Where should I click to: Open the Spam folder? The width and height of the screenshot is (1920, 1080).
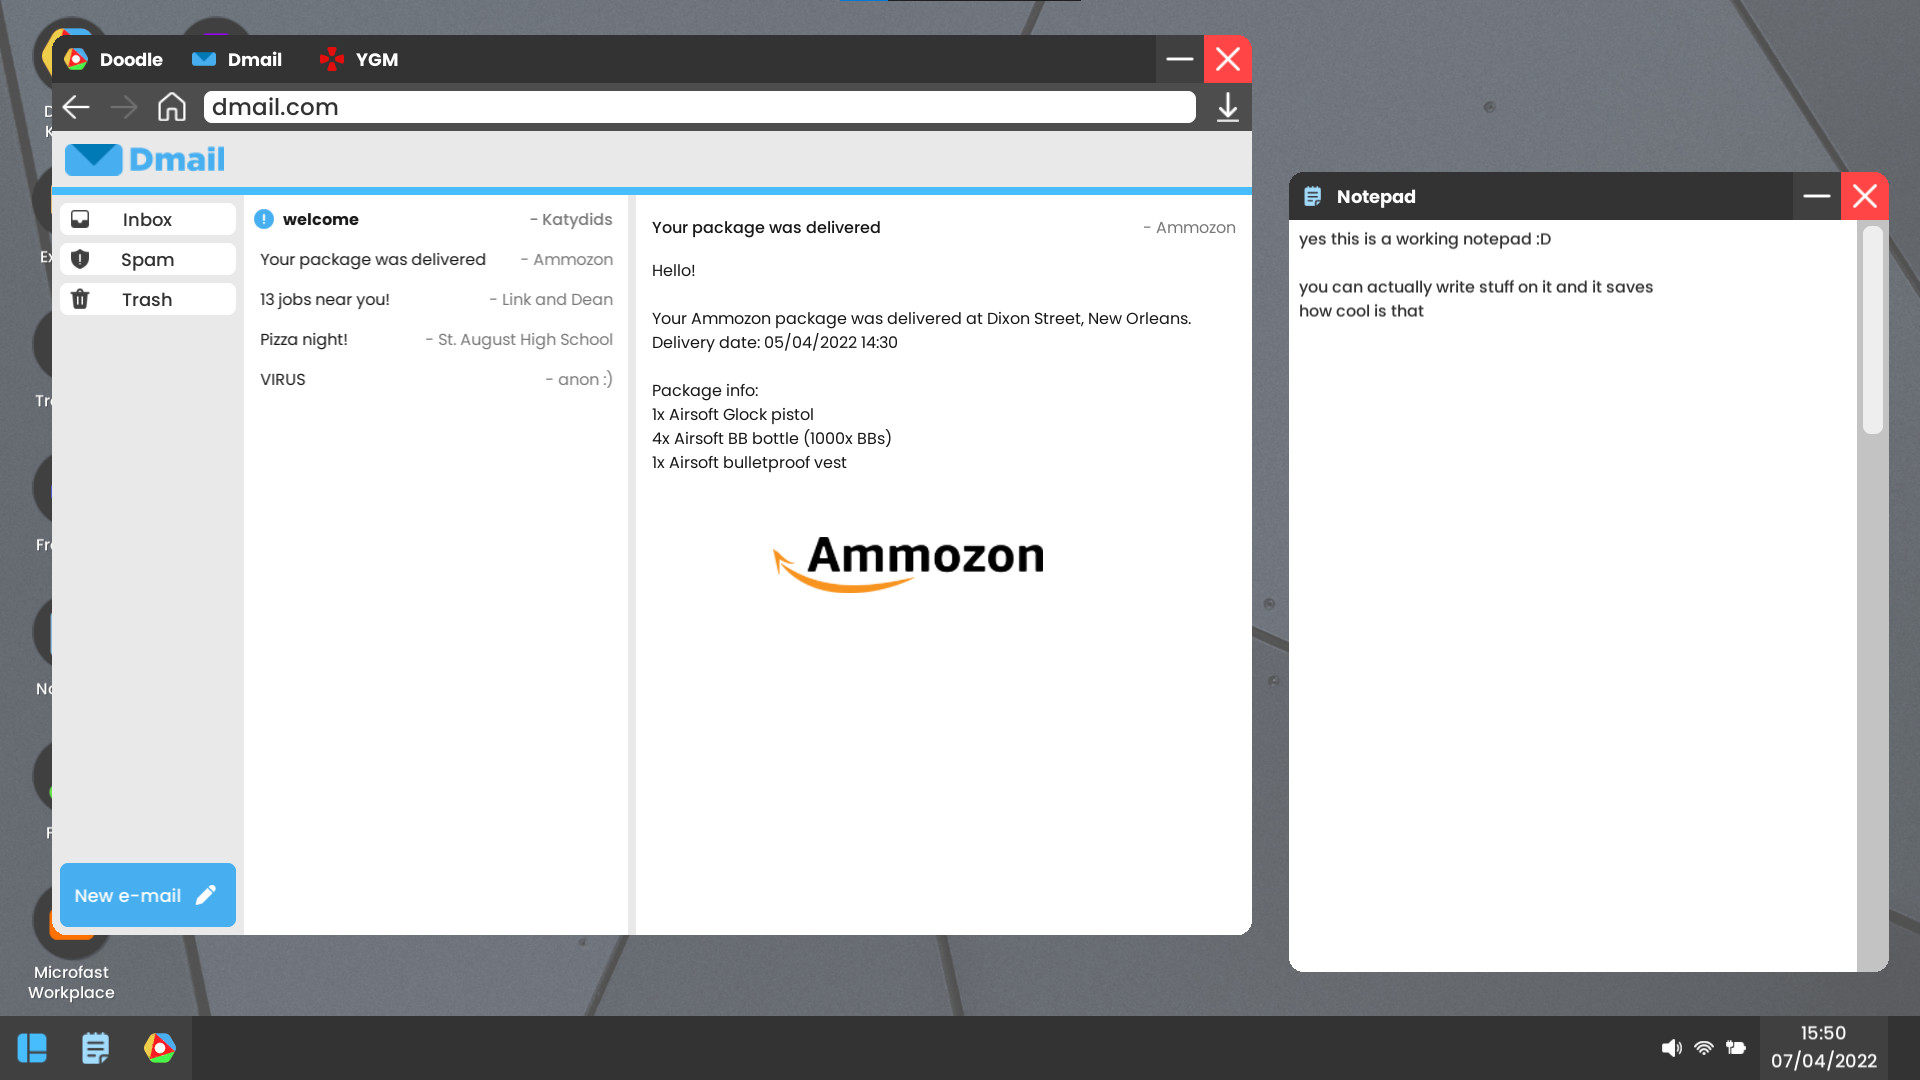click(x=147, y=259)
